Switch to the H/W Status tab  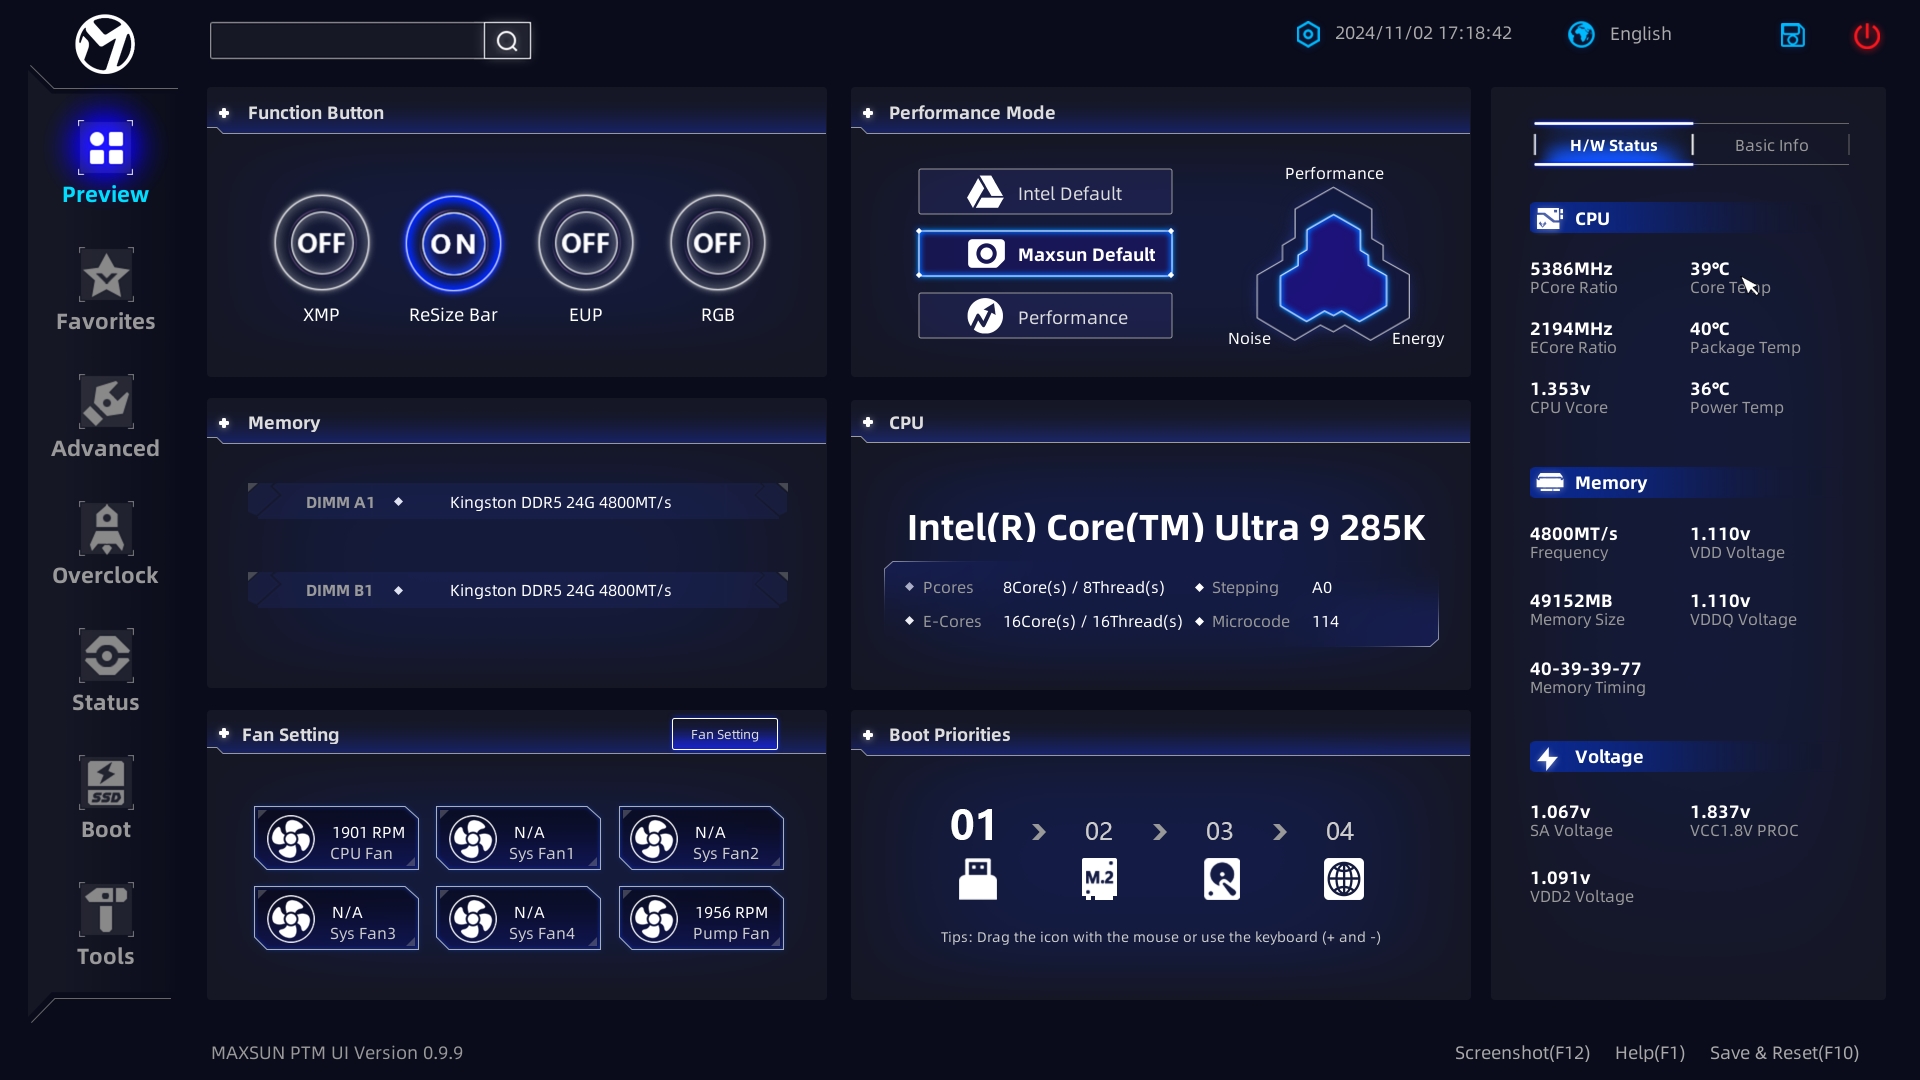coord(1613,145)
